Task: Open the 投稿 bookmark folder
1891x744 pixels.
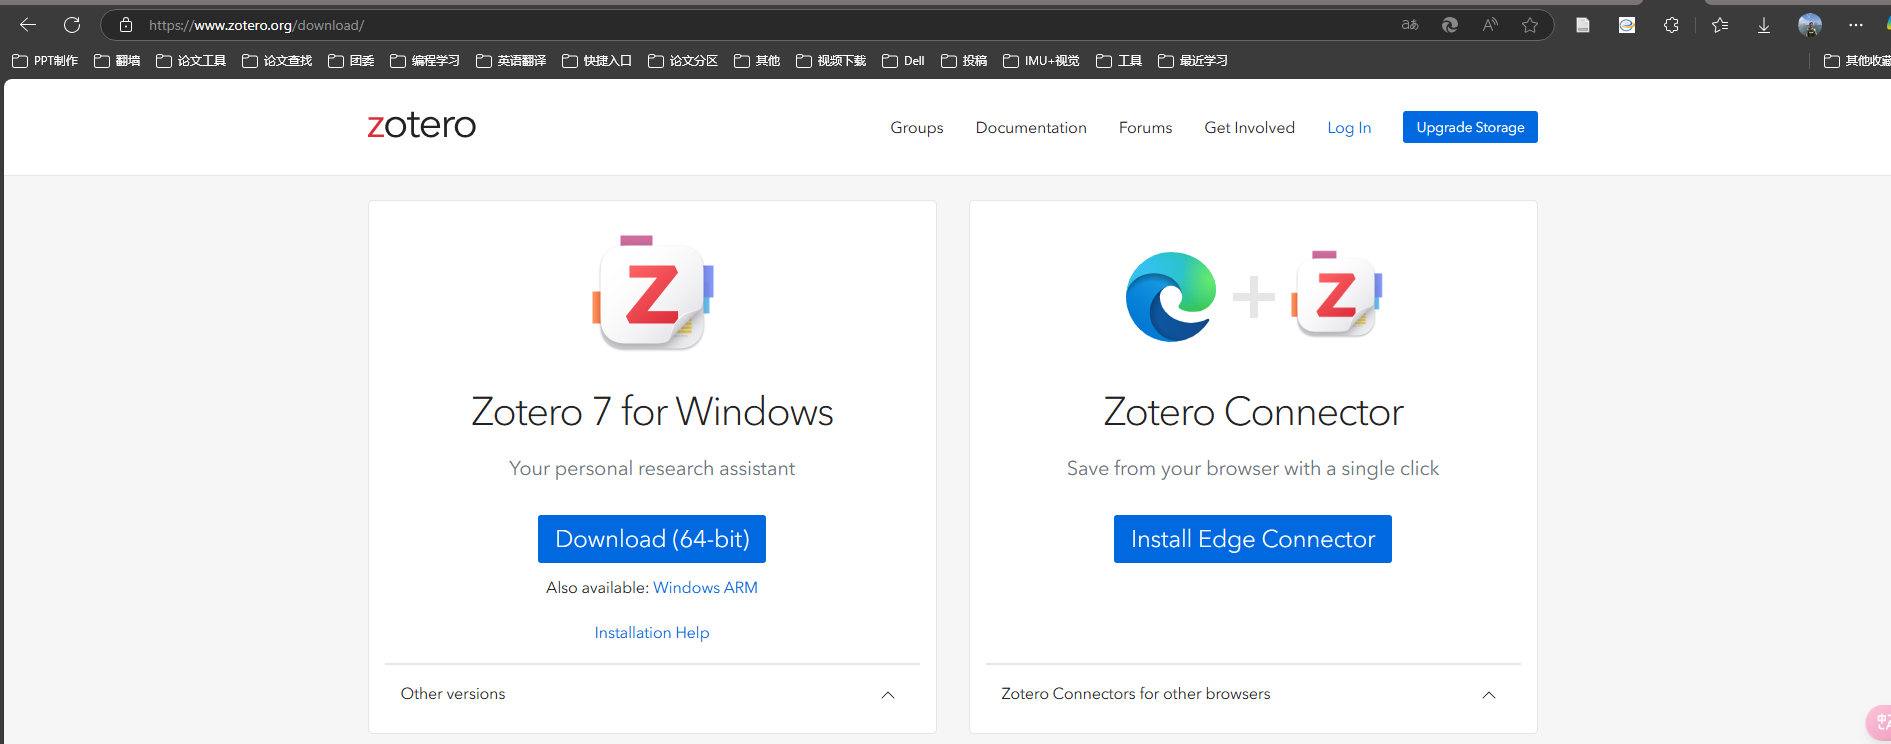Action: click(964, 61)
